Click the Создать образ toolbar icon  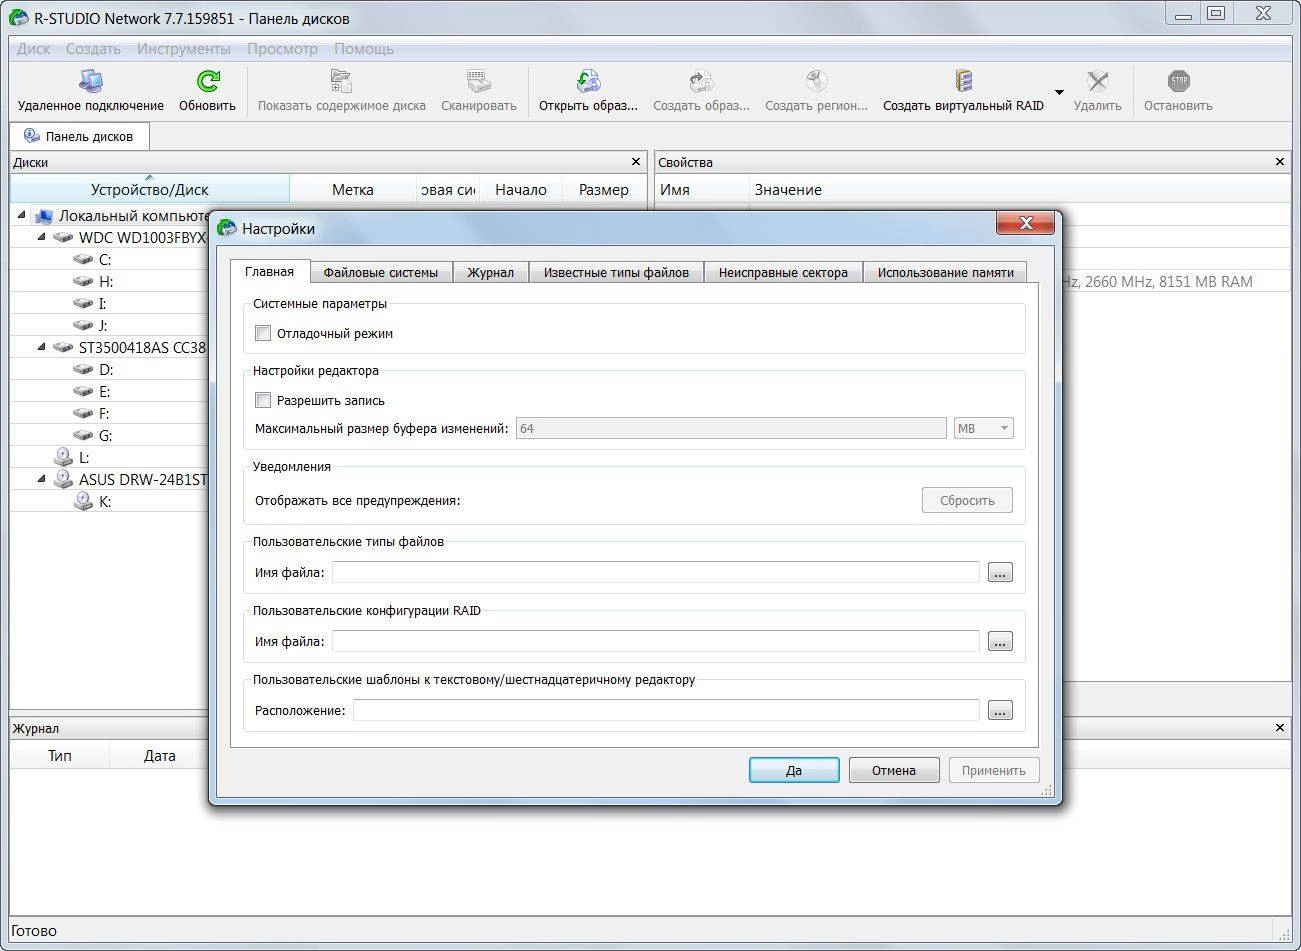coord(701,81)
